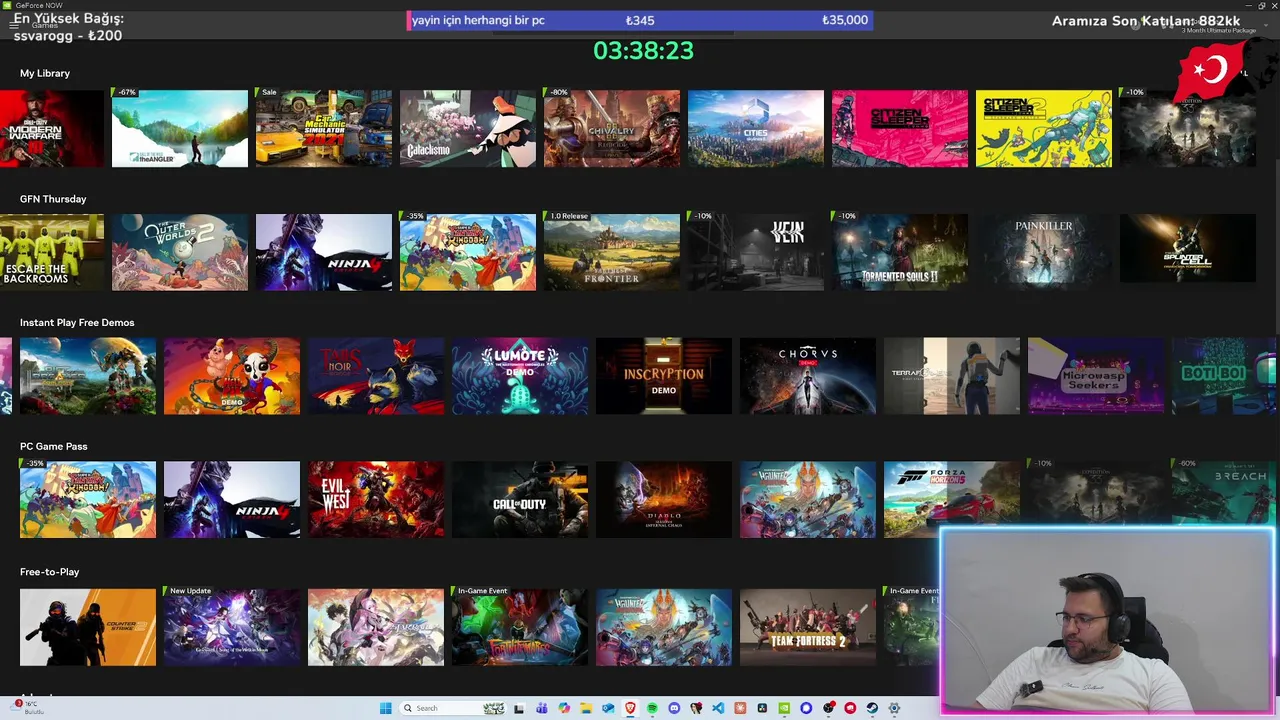1280x720 pixels.
Task: Open the GFN Thursday section heading
Action: pos(53,199)
